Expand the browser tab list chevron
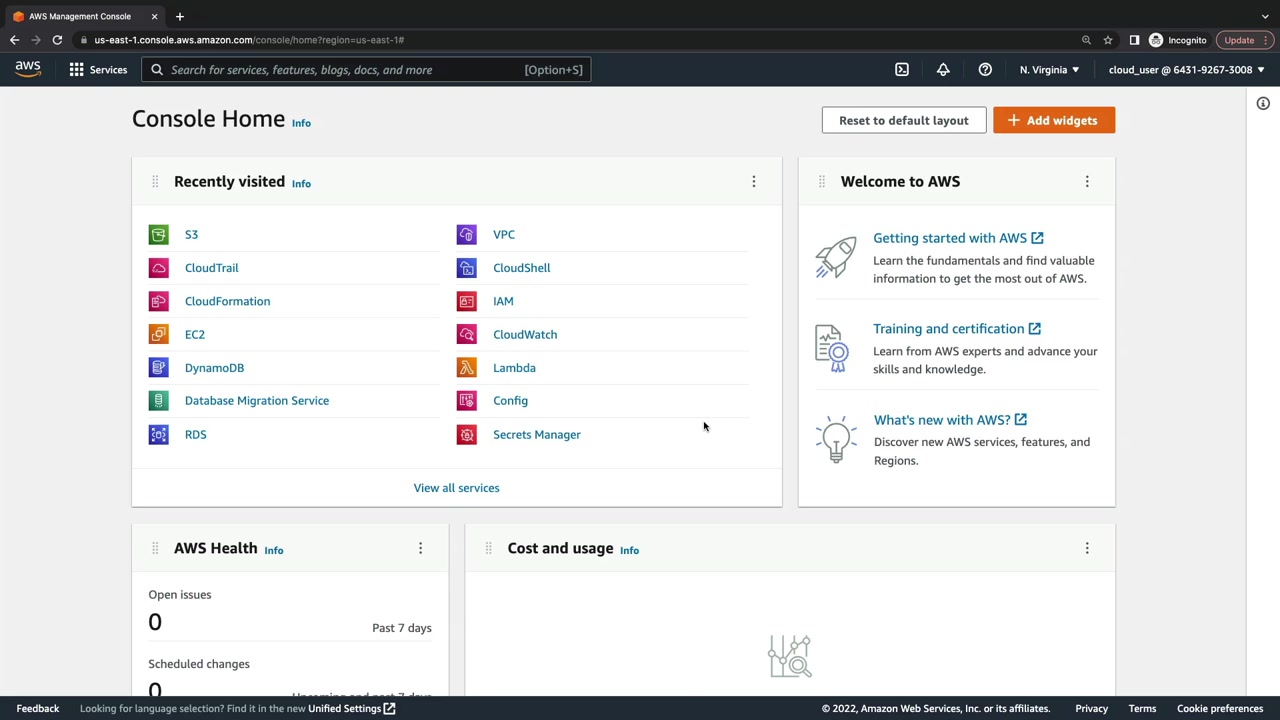The width and height of the screenshot is (1280, 720). 1265,16
